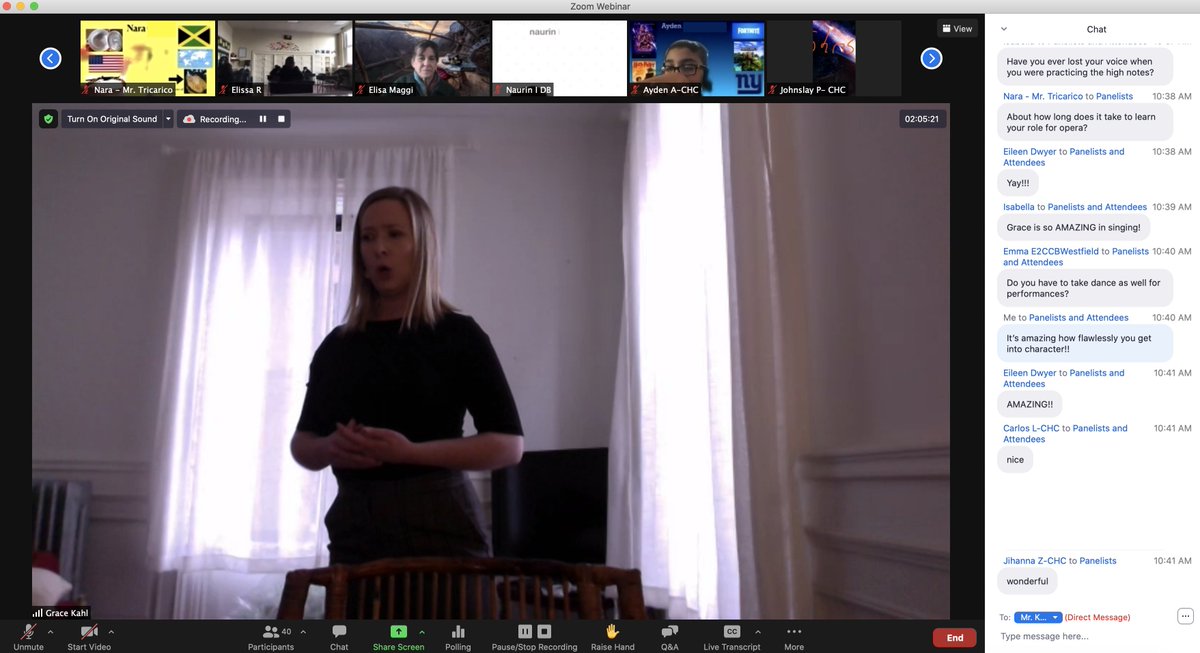Click the cloud Recording indicator
The width and height of the screenshot is (1200, 653).
[x=214, y=119]
